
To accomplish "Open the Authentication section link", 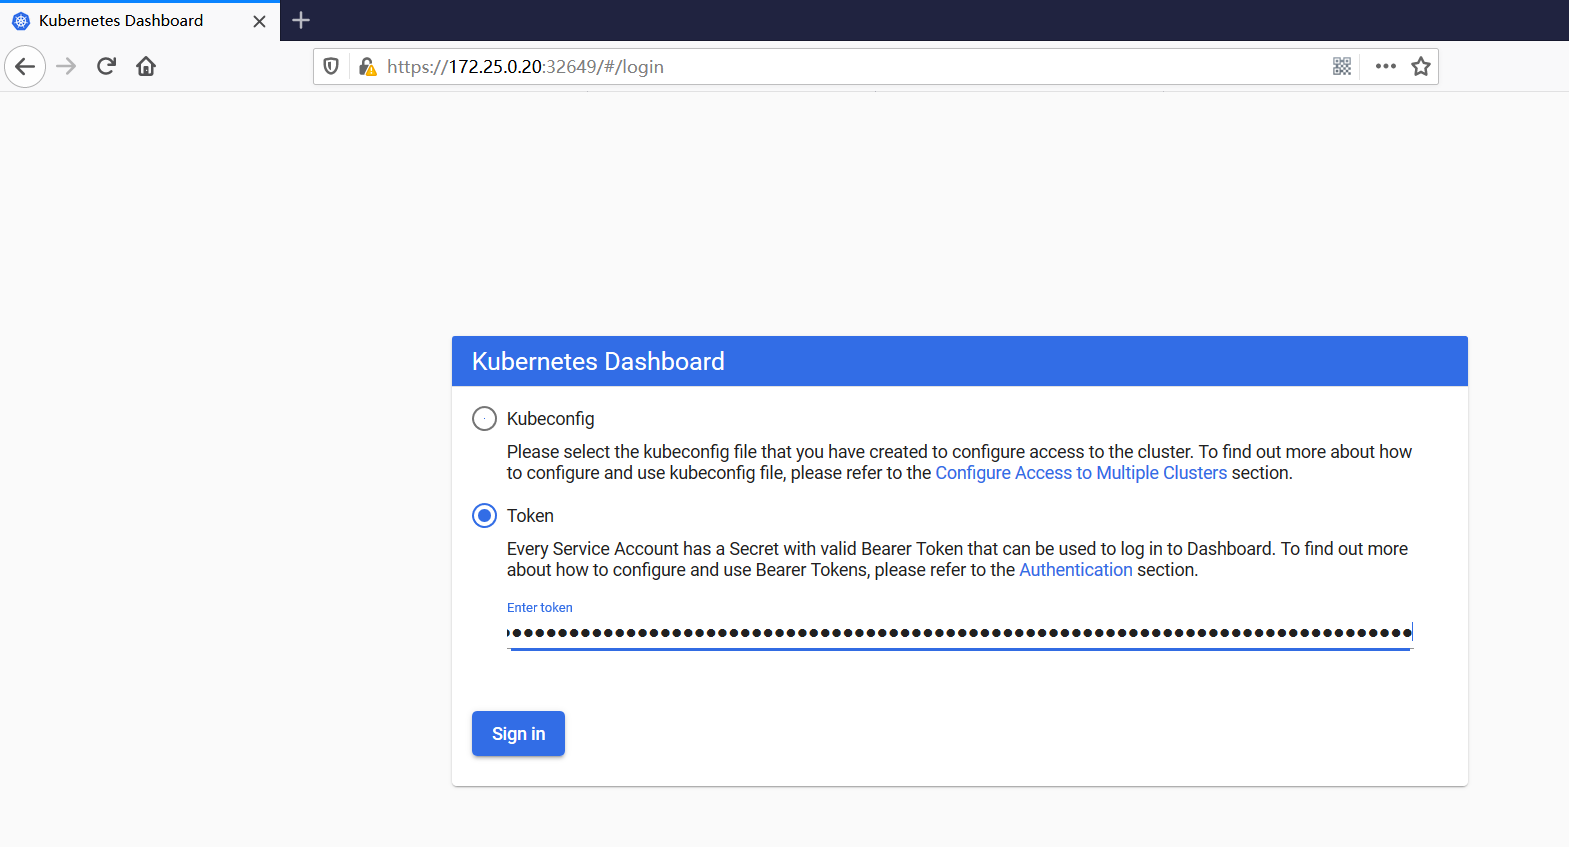I will (x=1076, y=570).
